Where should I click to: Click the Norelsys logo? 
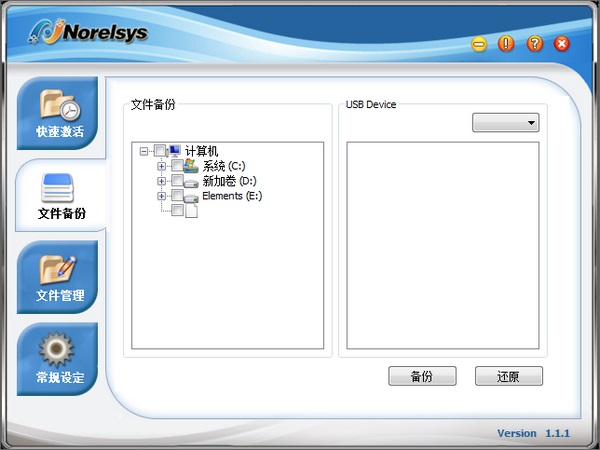89,32
